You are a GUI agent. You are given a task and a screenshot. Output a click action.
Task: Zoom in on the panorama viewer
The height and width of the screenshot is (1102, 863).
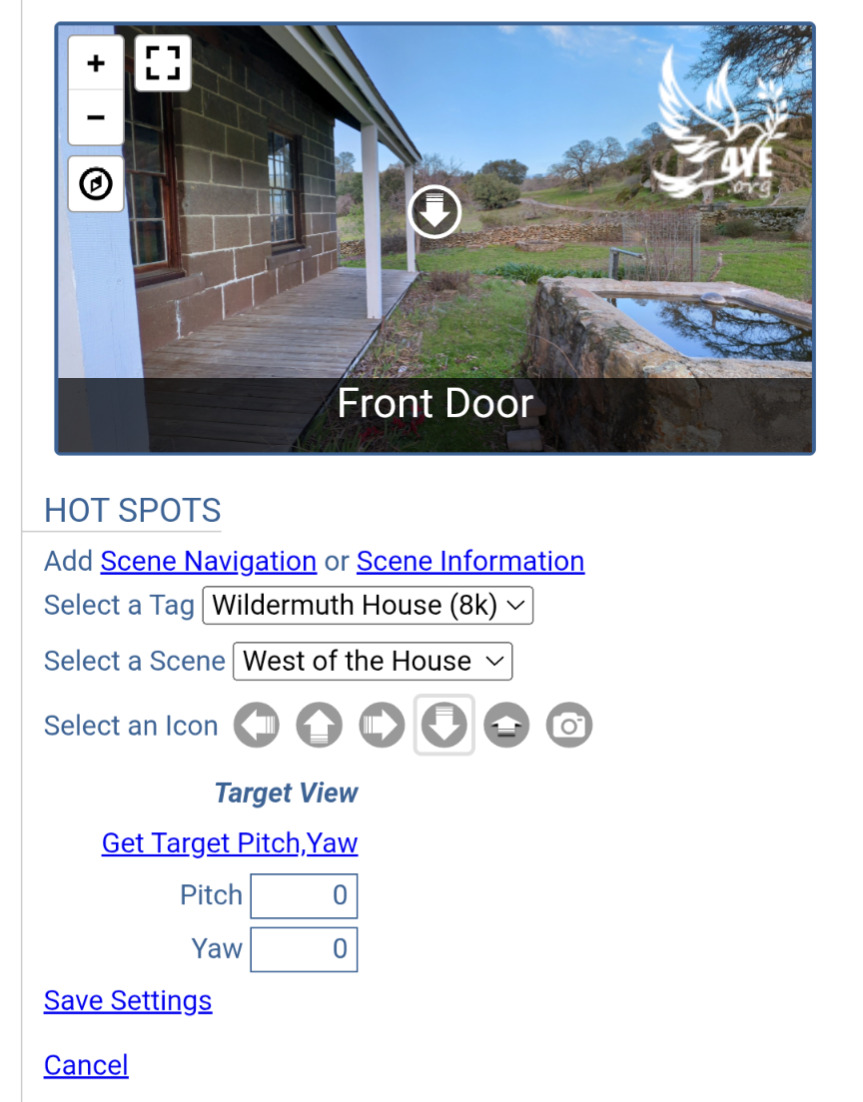click(x=96, y=63)
